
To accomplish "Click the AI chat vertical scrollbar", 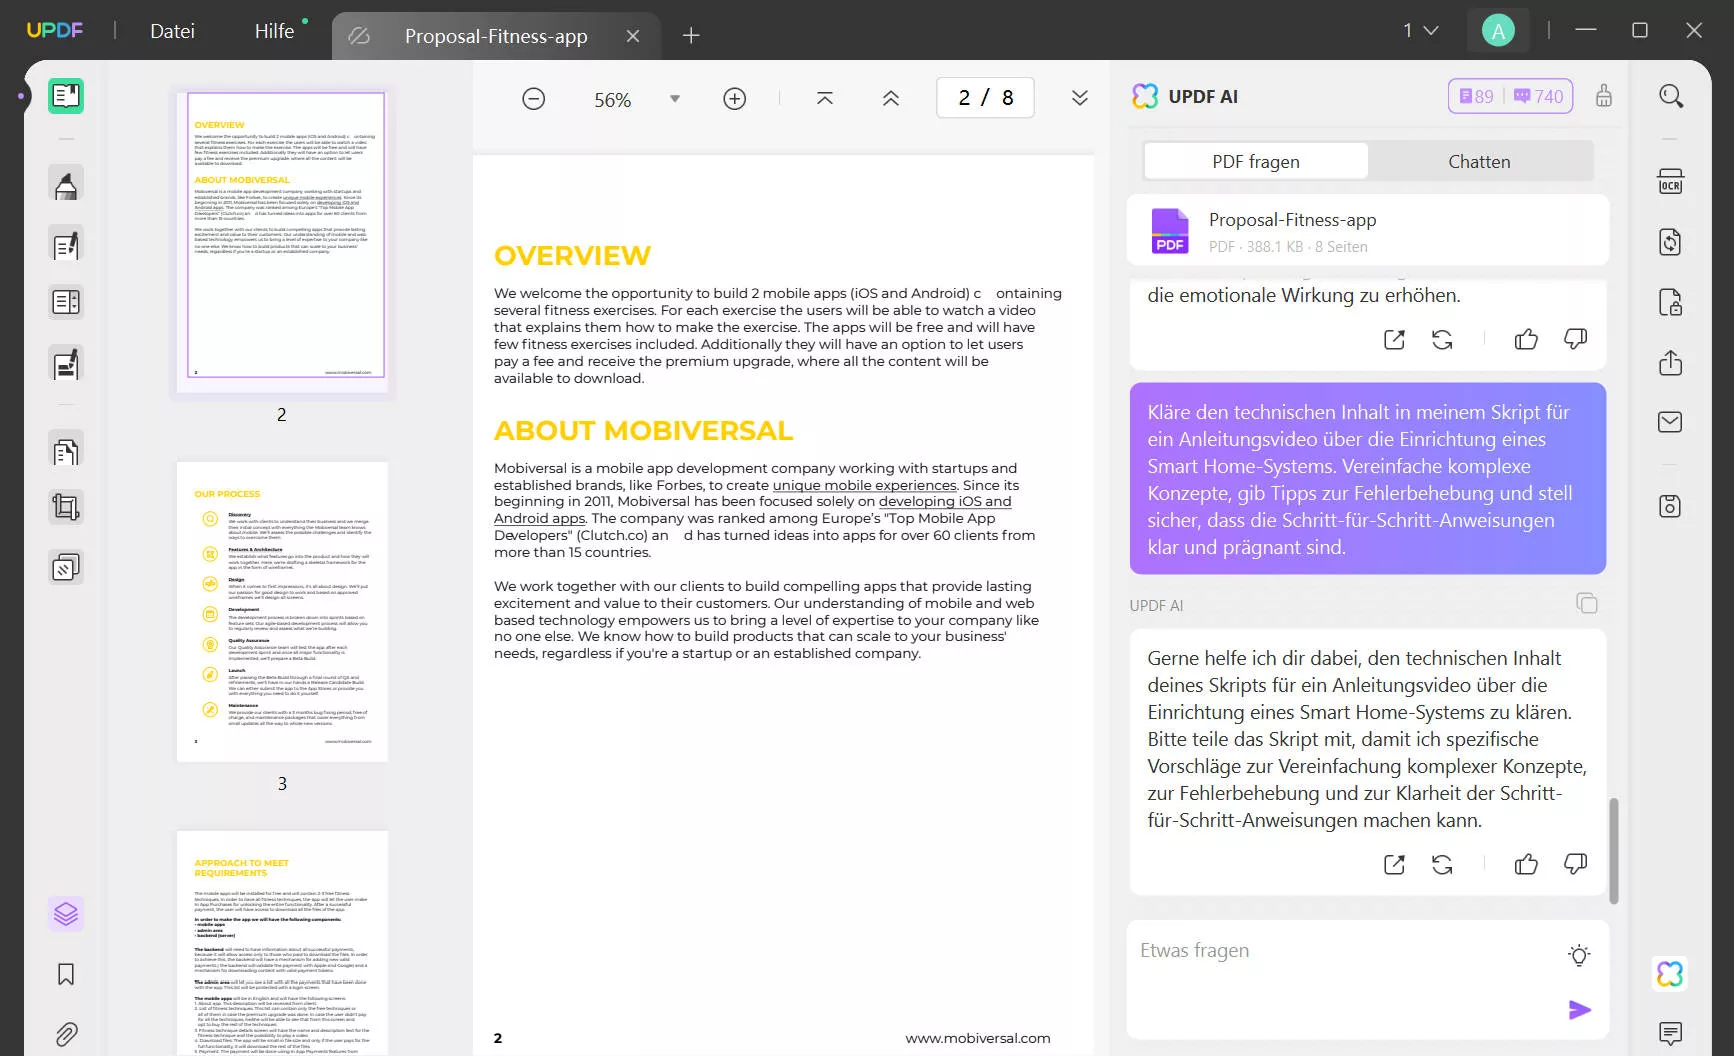I will pyautogui.click(x=1613, y=850).
